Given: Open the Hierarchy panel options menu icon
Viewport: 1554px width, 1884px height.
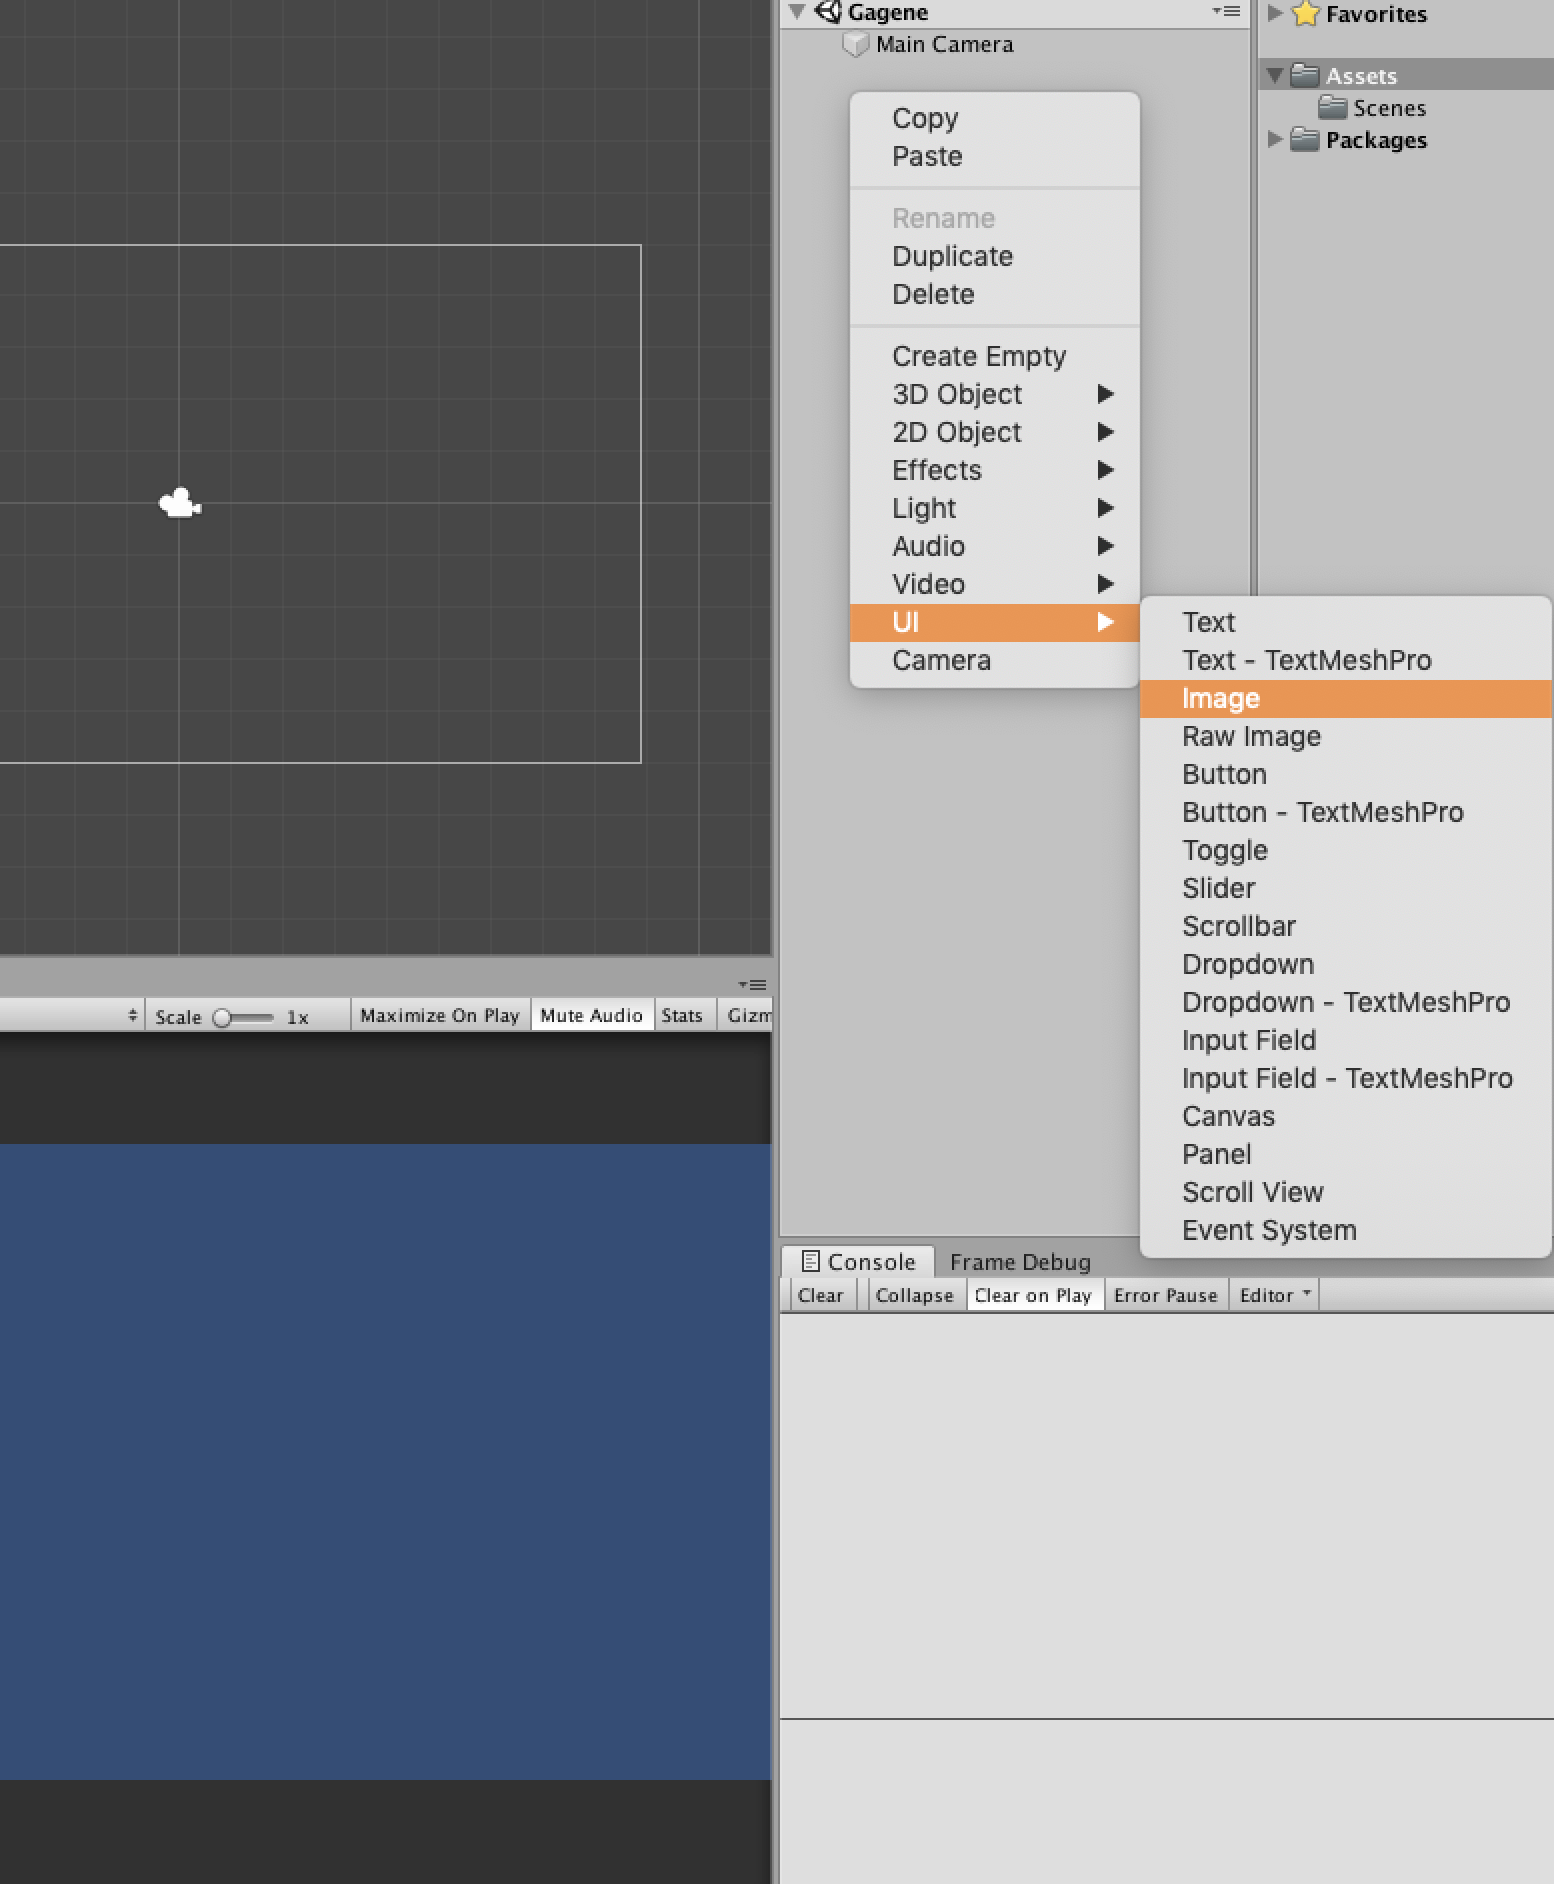Looking at the screenshot, I should coord(1226,11).
